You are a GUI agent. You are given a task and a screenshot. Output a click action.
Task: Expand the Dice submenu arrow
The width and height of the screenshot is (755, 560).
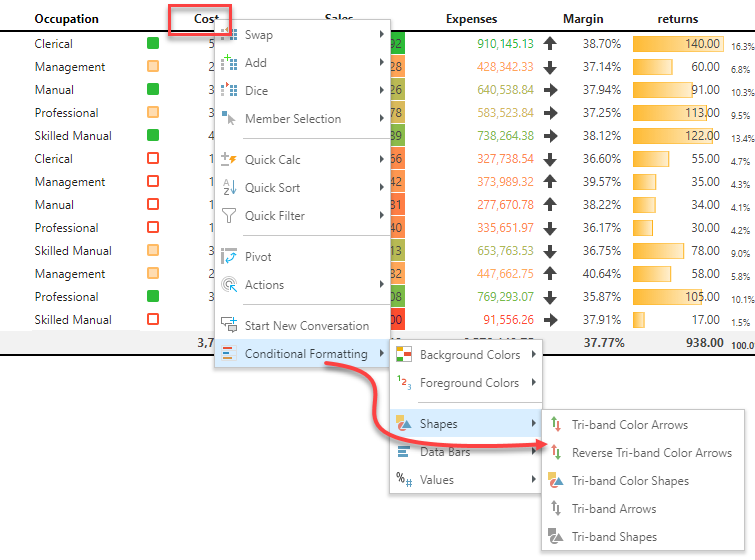coord(381,90)
